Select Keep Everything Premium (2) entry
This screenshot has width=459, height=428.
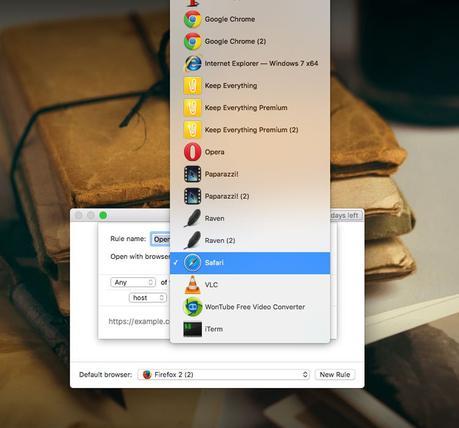point(250,130)
